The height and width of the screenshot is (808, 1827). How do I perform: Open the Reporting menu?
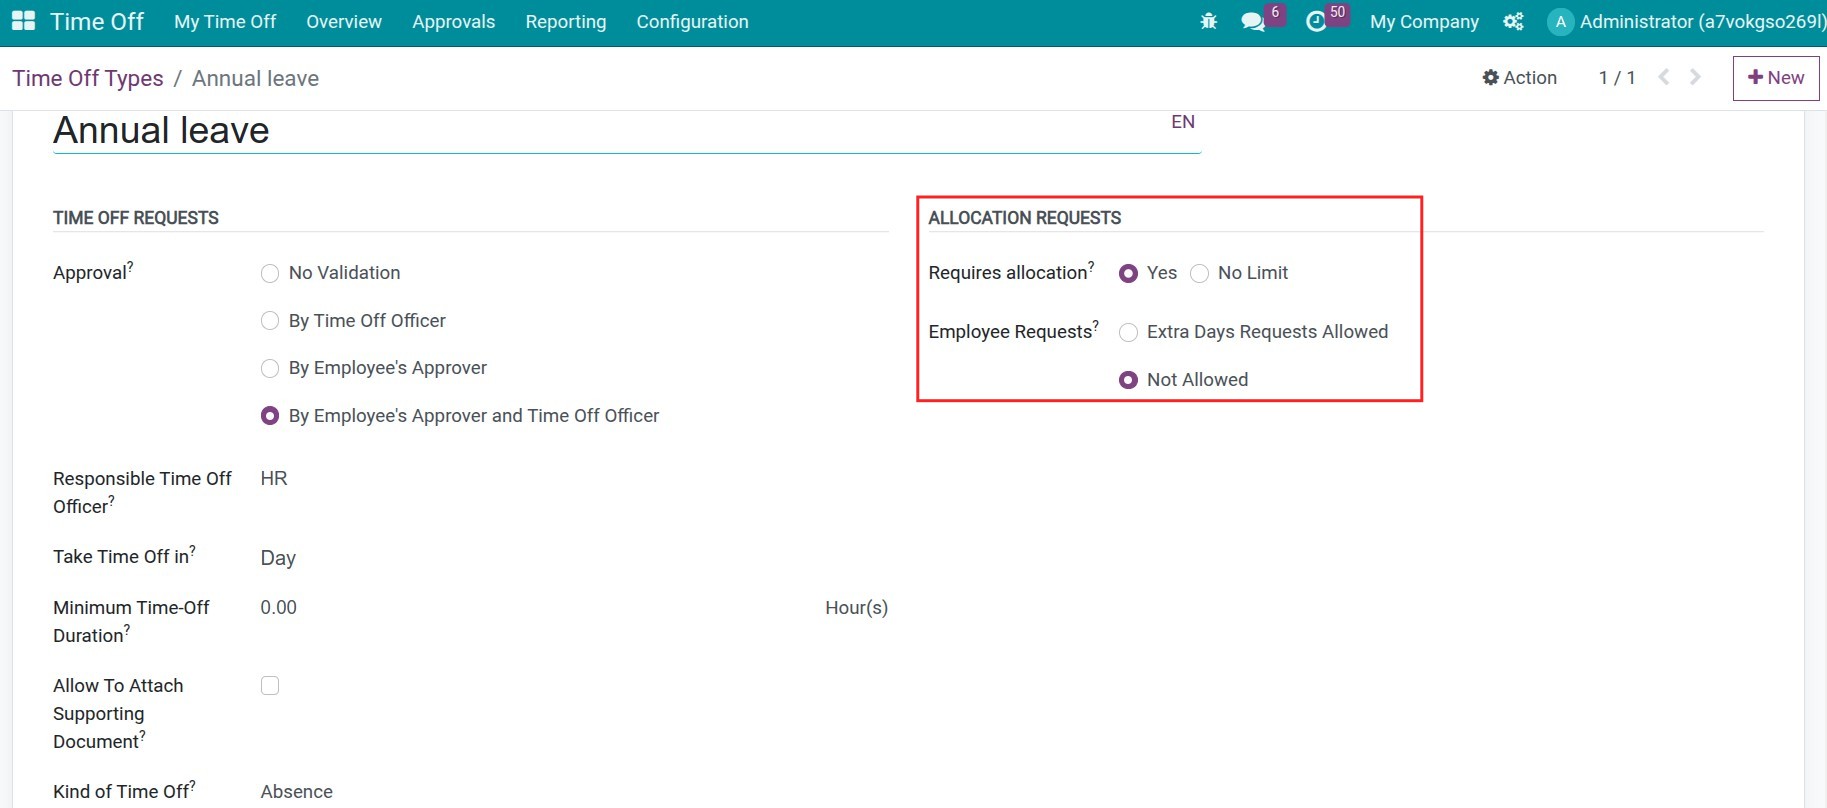pos(566,21)
